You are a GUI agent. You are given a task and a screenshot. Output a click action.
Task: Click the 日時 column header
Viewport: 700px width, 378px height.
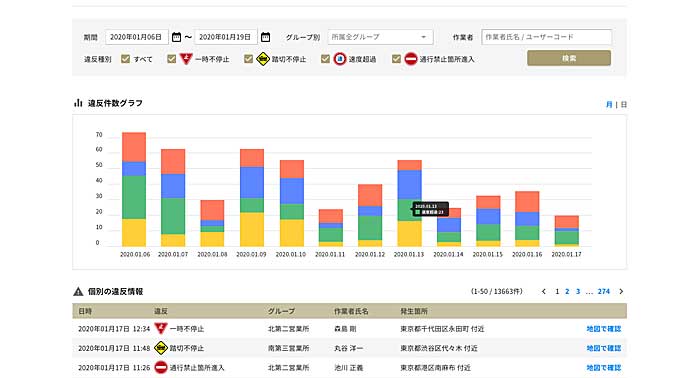tap(85, 311)
